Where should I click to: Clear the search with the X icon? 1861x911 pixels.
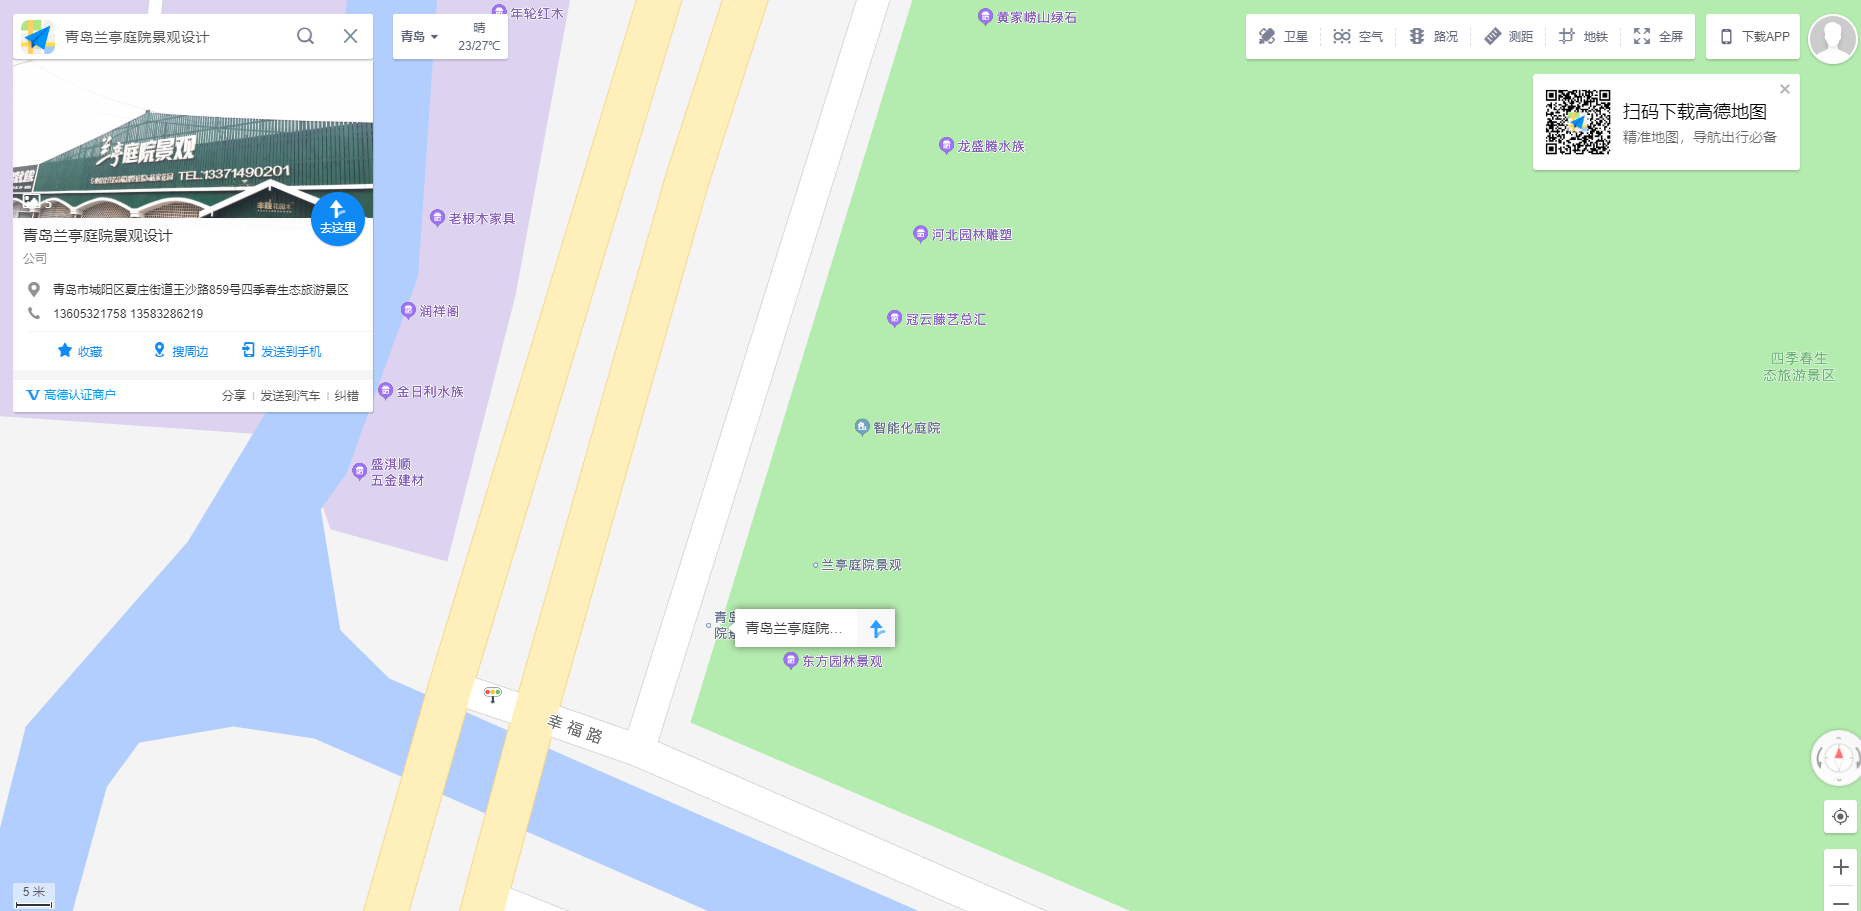350,36
